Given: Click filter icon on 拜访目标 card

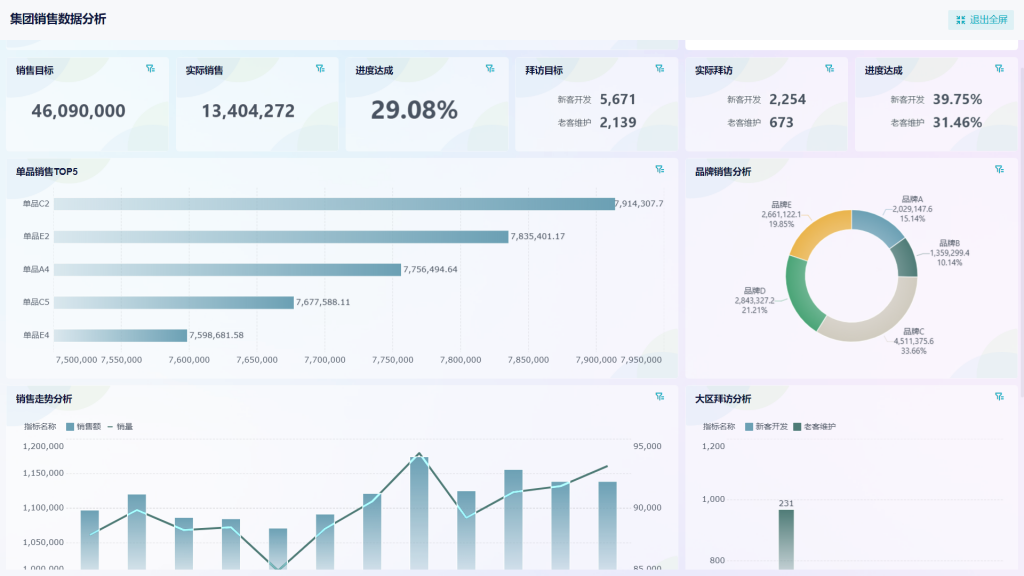Looking at the screenshot, I should pos(660,69).
